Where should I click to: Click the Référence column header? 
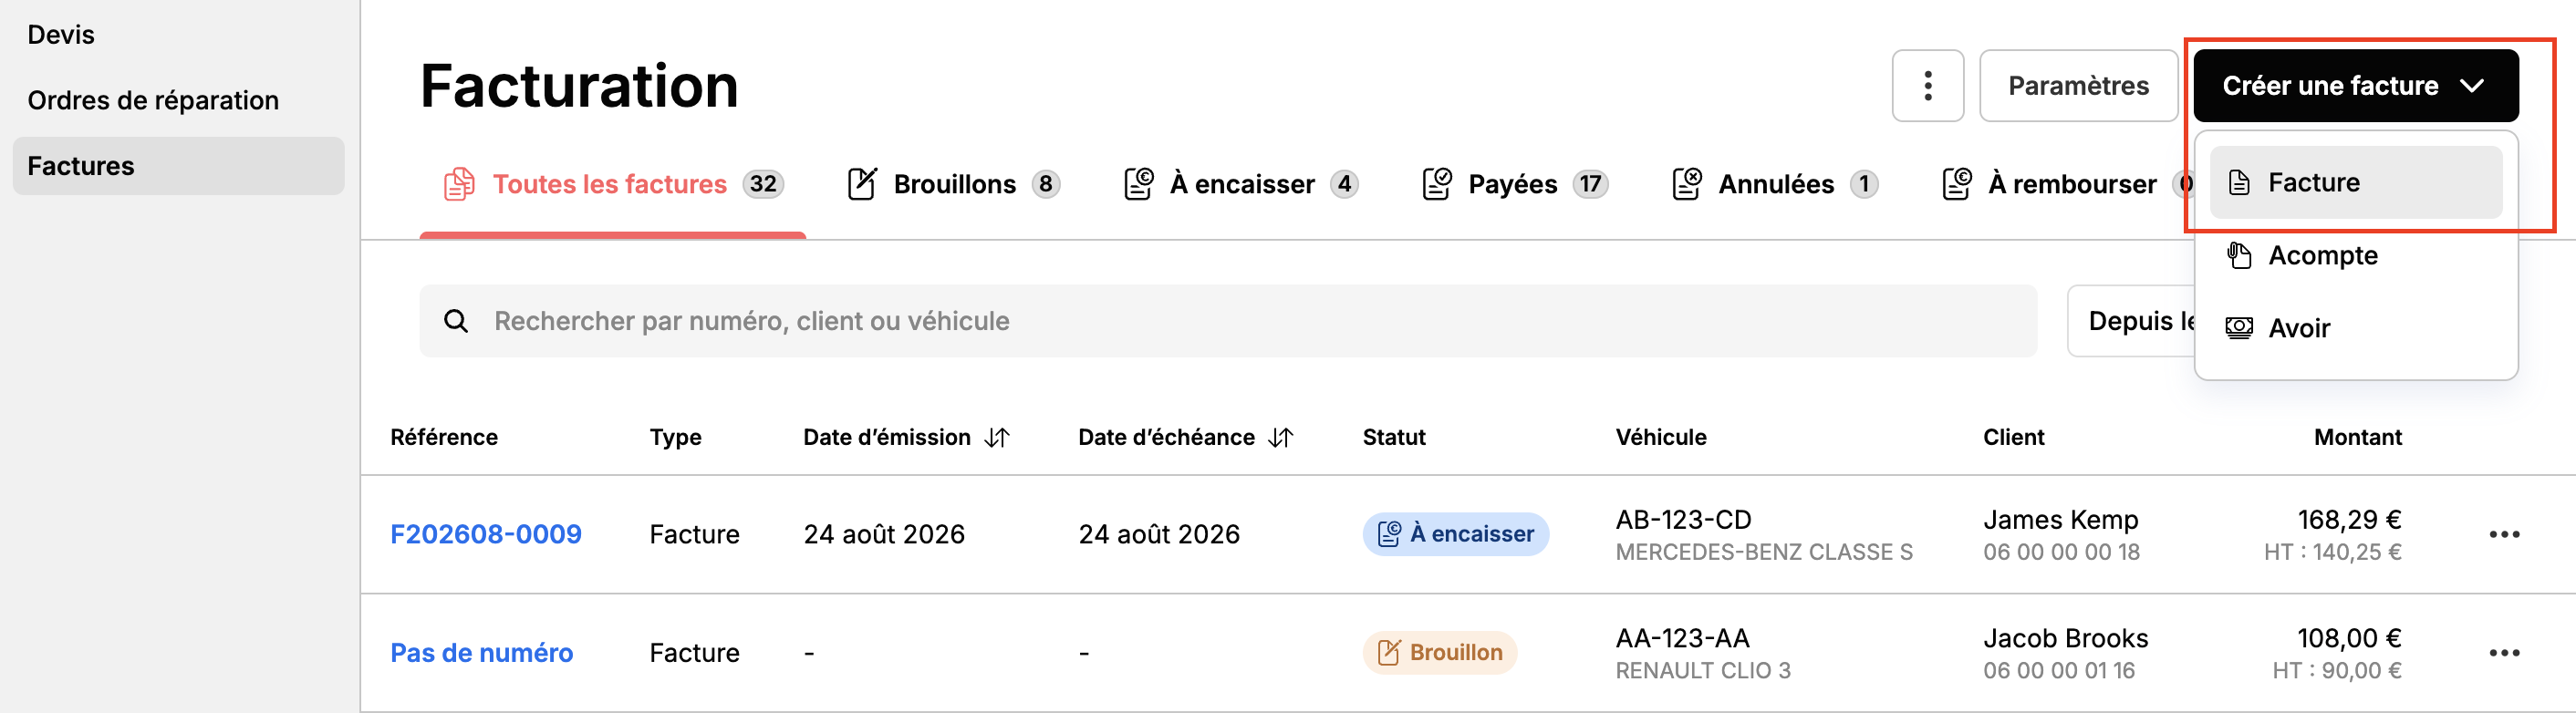[444, 438]
